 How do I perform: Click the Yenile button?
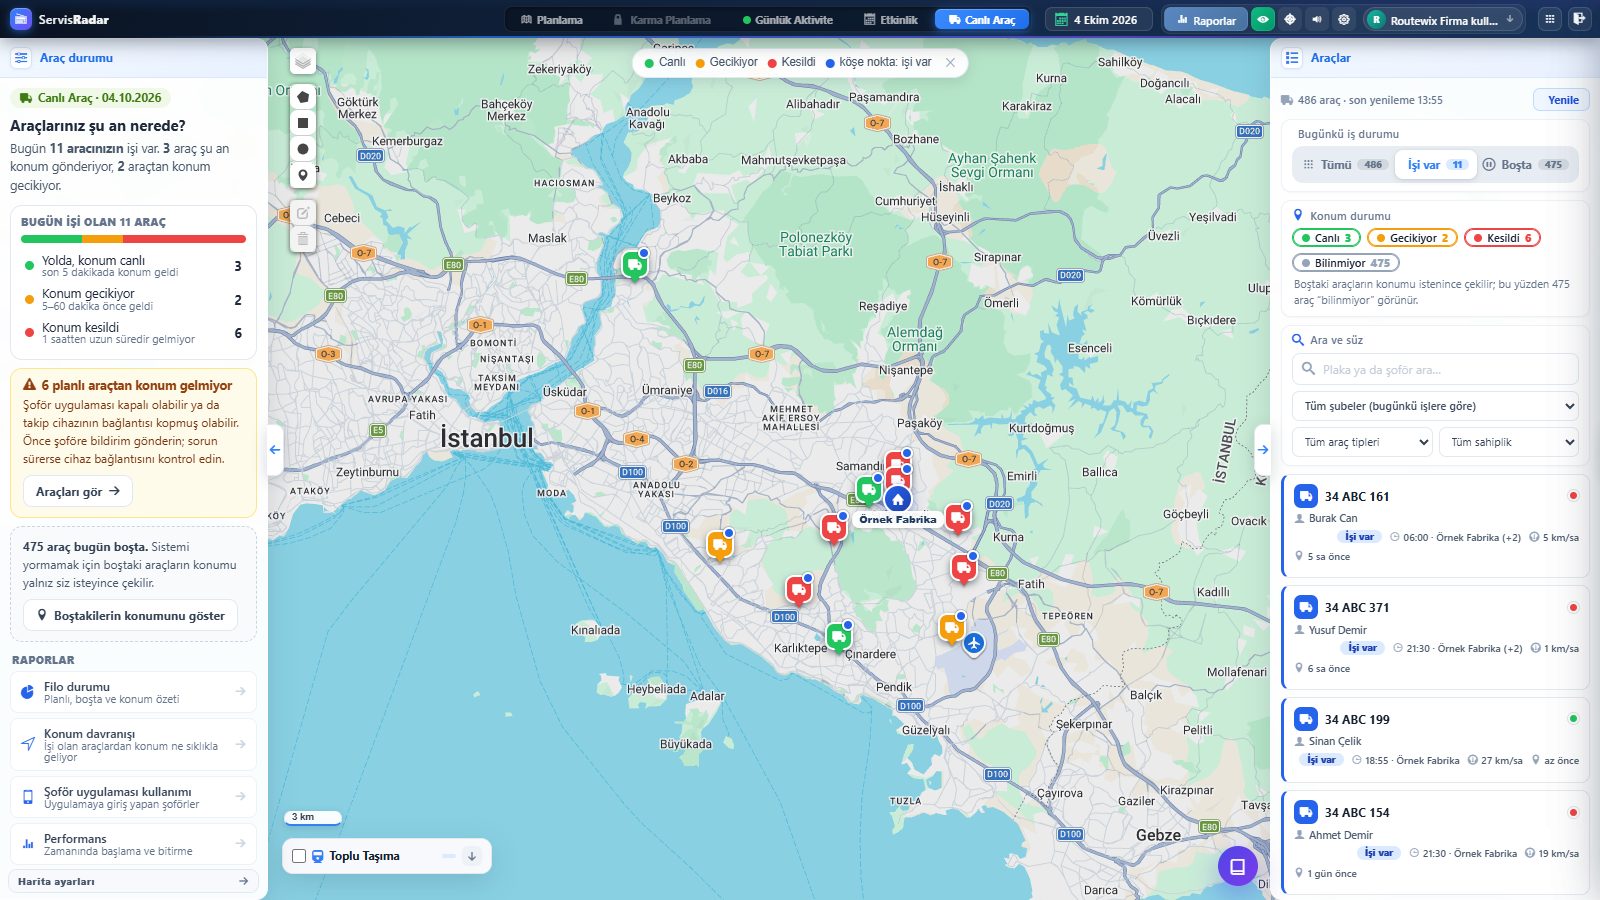pos(1562,100)
